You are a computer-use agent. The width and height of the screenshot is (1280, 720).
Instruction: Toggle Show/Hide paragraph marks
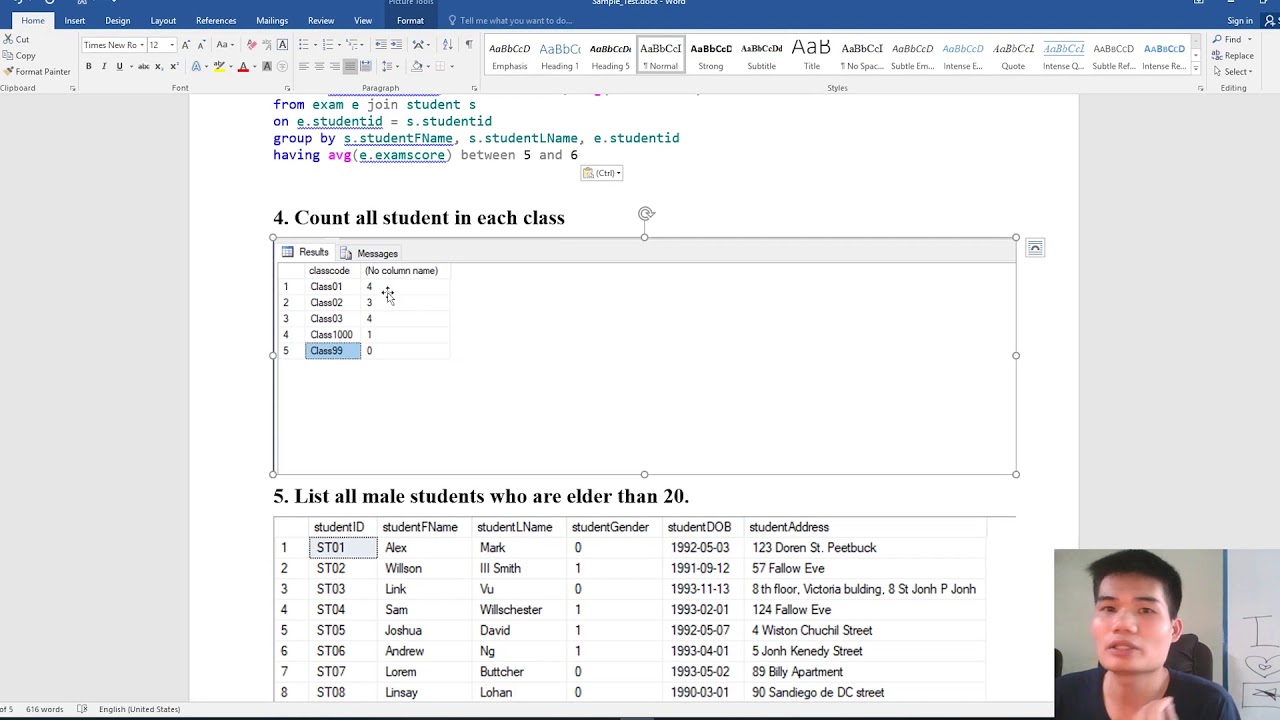[x=469, y=45]
